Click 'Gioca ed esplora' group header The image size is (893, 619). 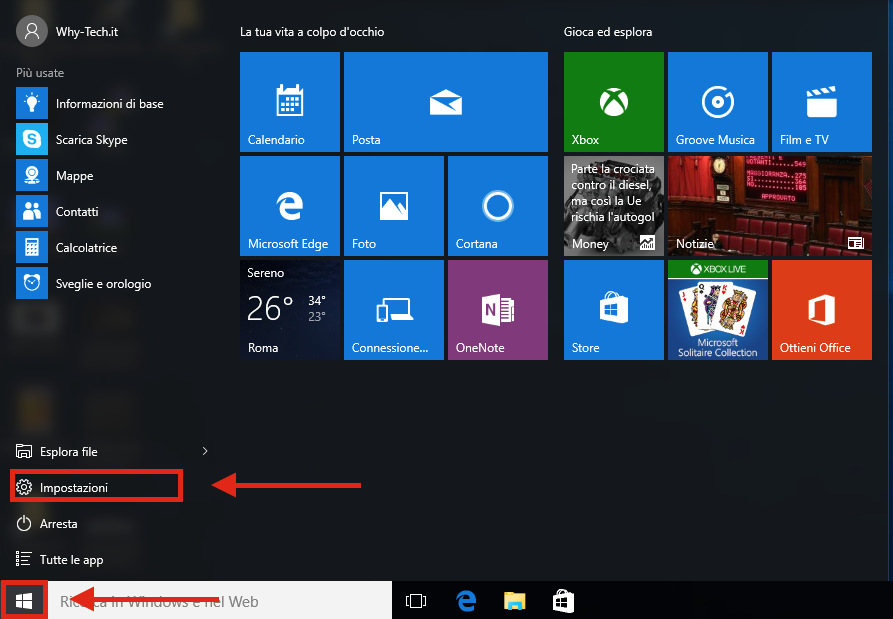608,32
